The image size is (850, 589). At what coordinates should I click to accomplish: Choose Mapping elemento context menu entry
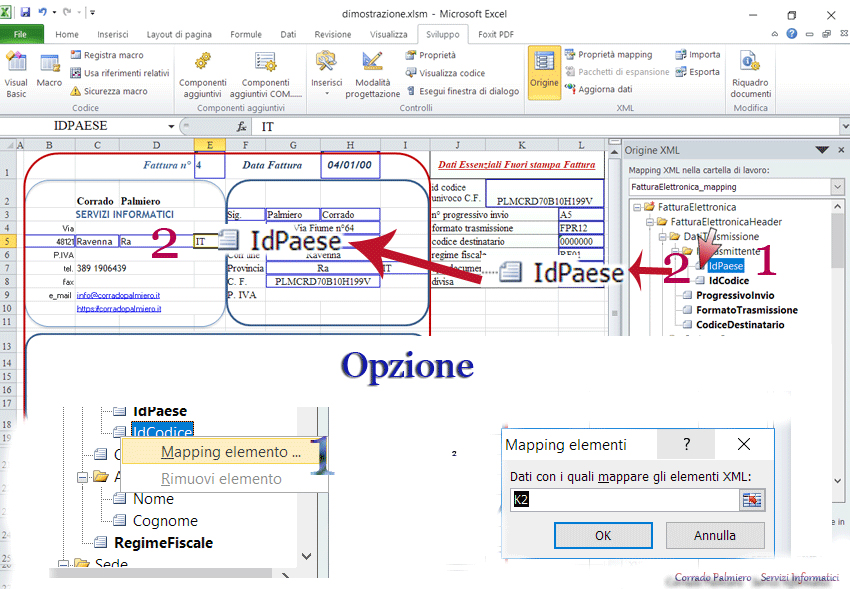point(221,451)
